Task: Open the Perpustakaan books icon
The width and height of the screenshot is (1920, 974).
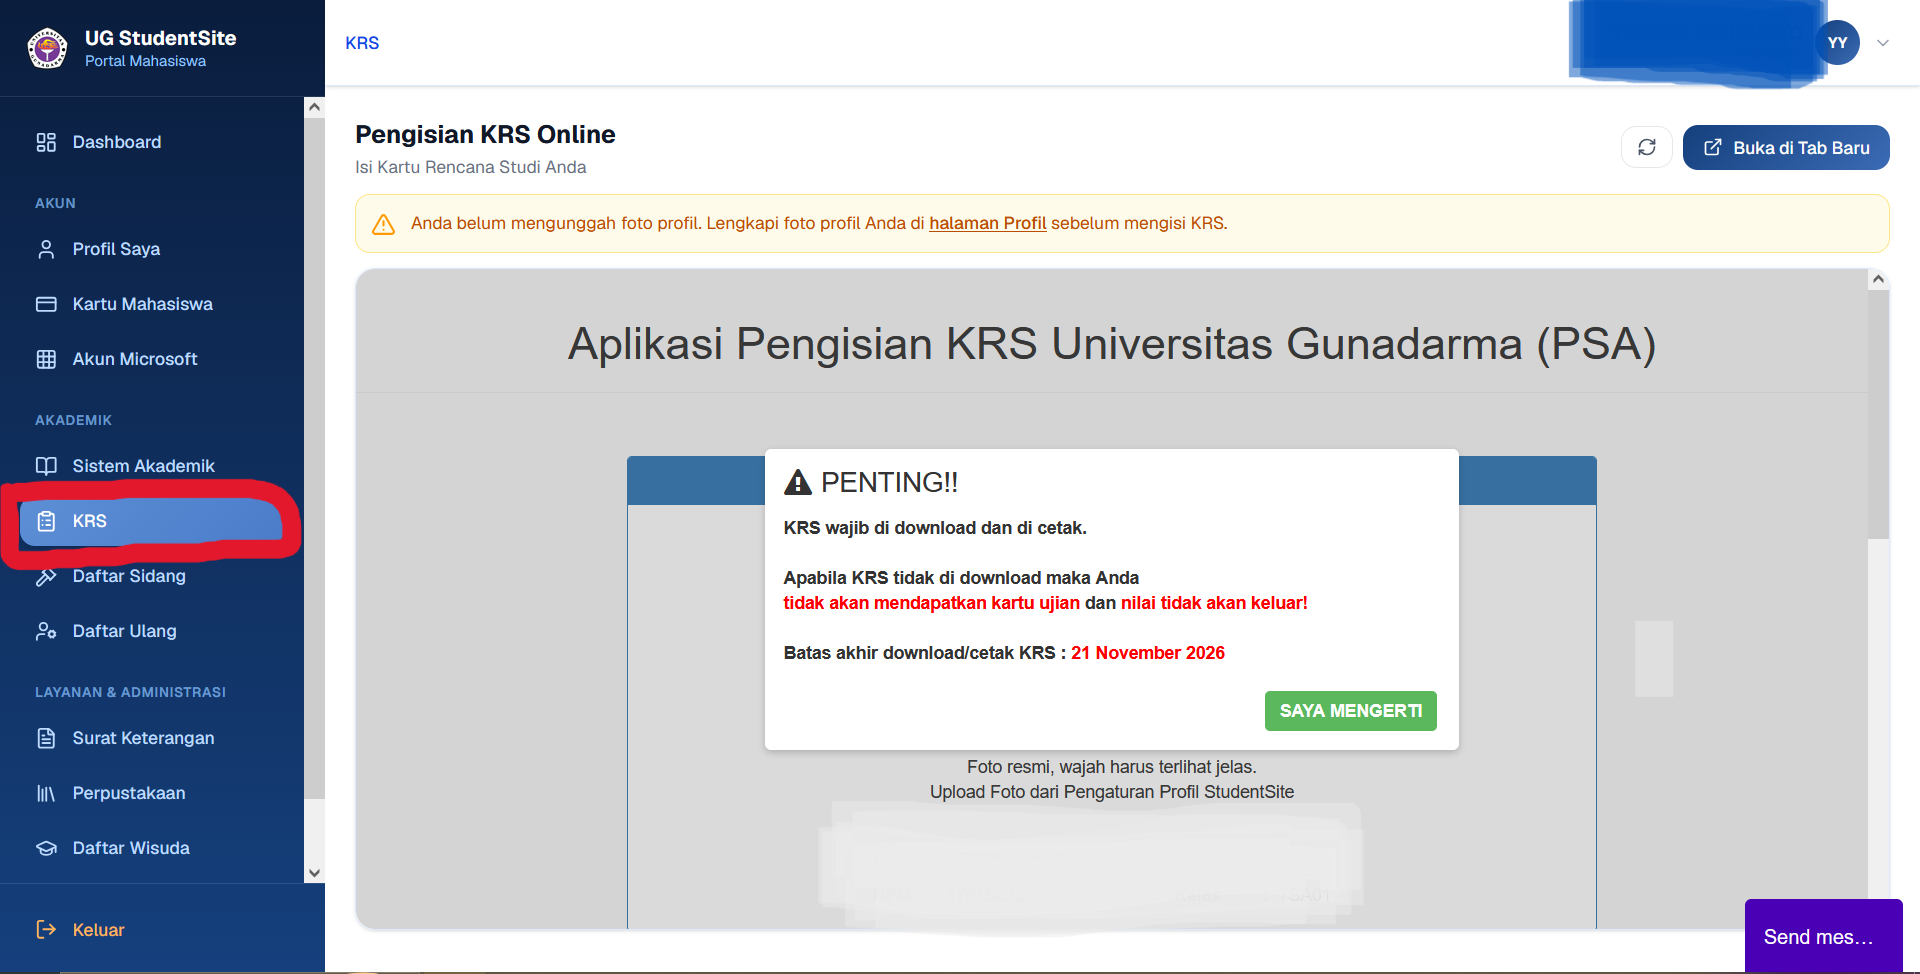Action: click(46, 793)
